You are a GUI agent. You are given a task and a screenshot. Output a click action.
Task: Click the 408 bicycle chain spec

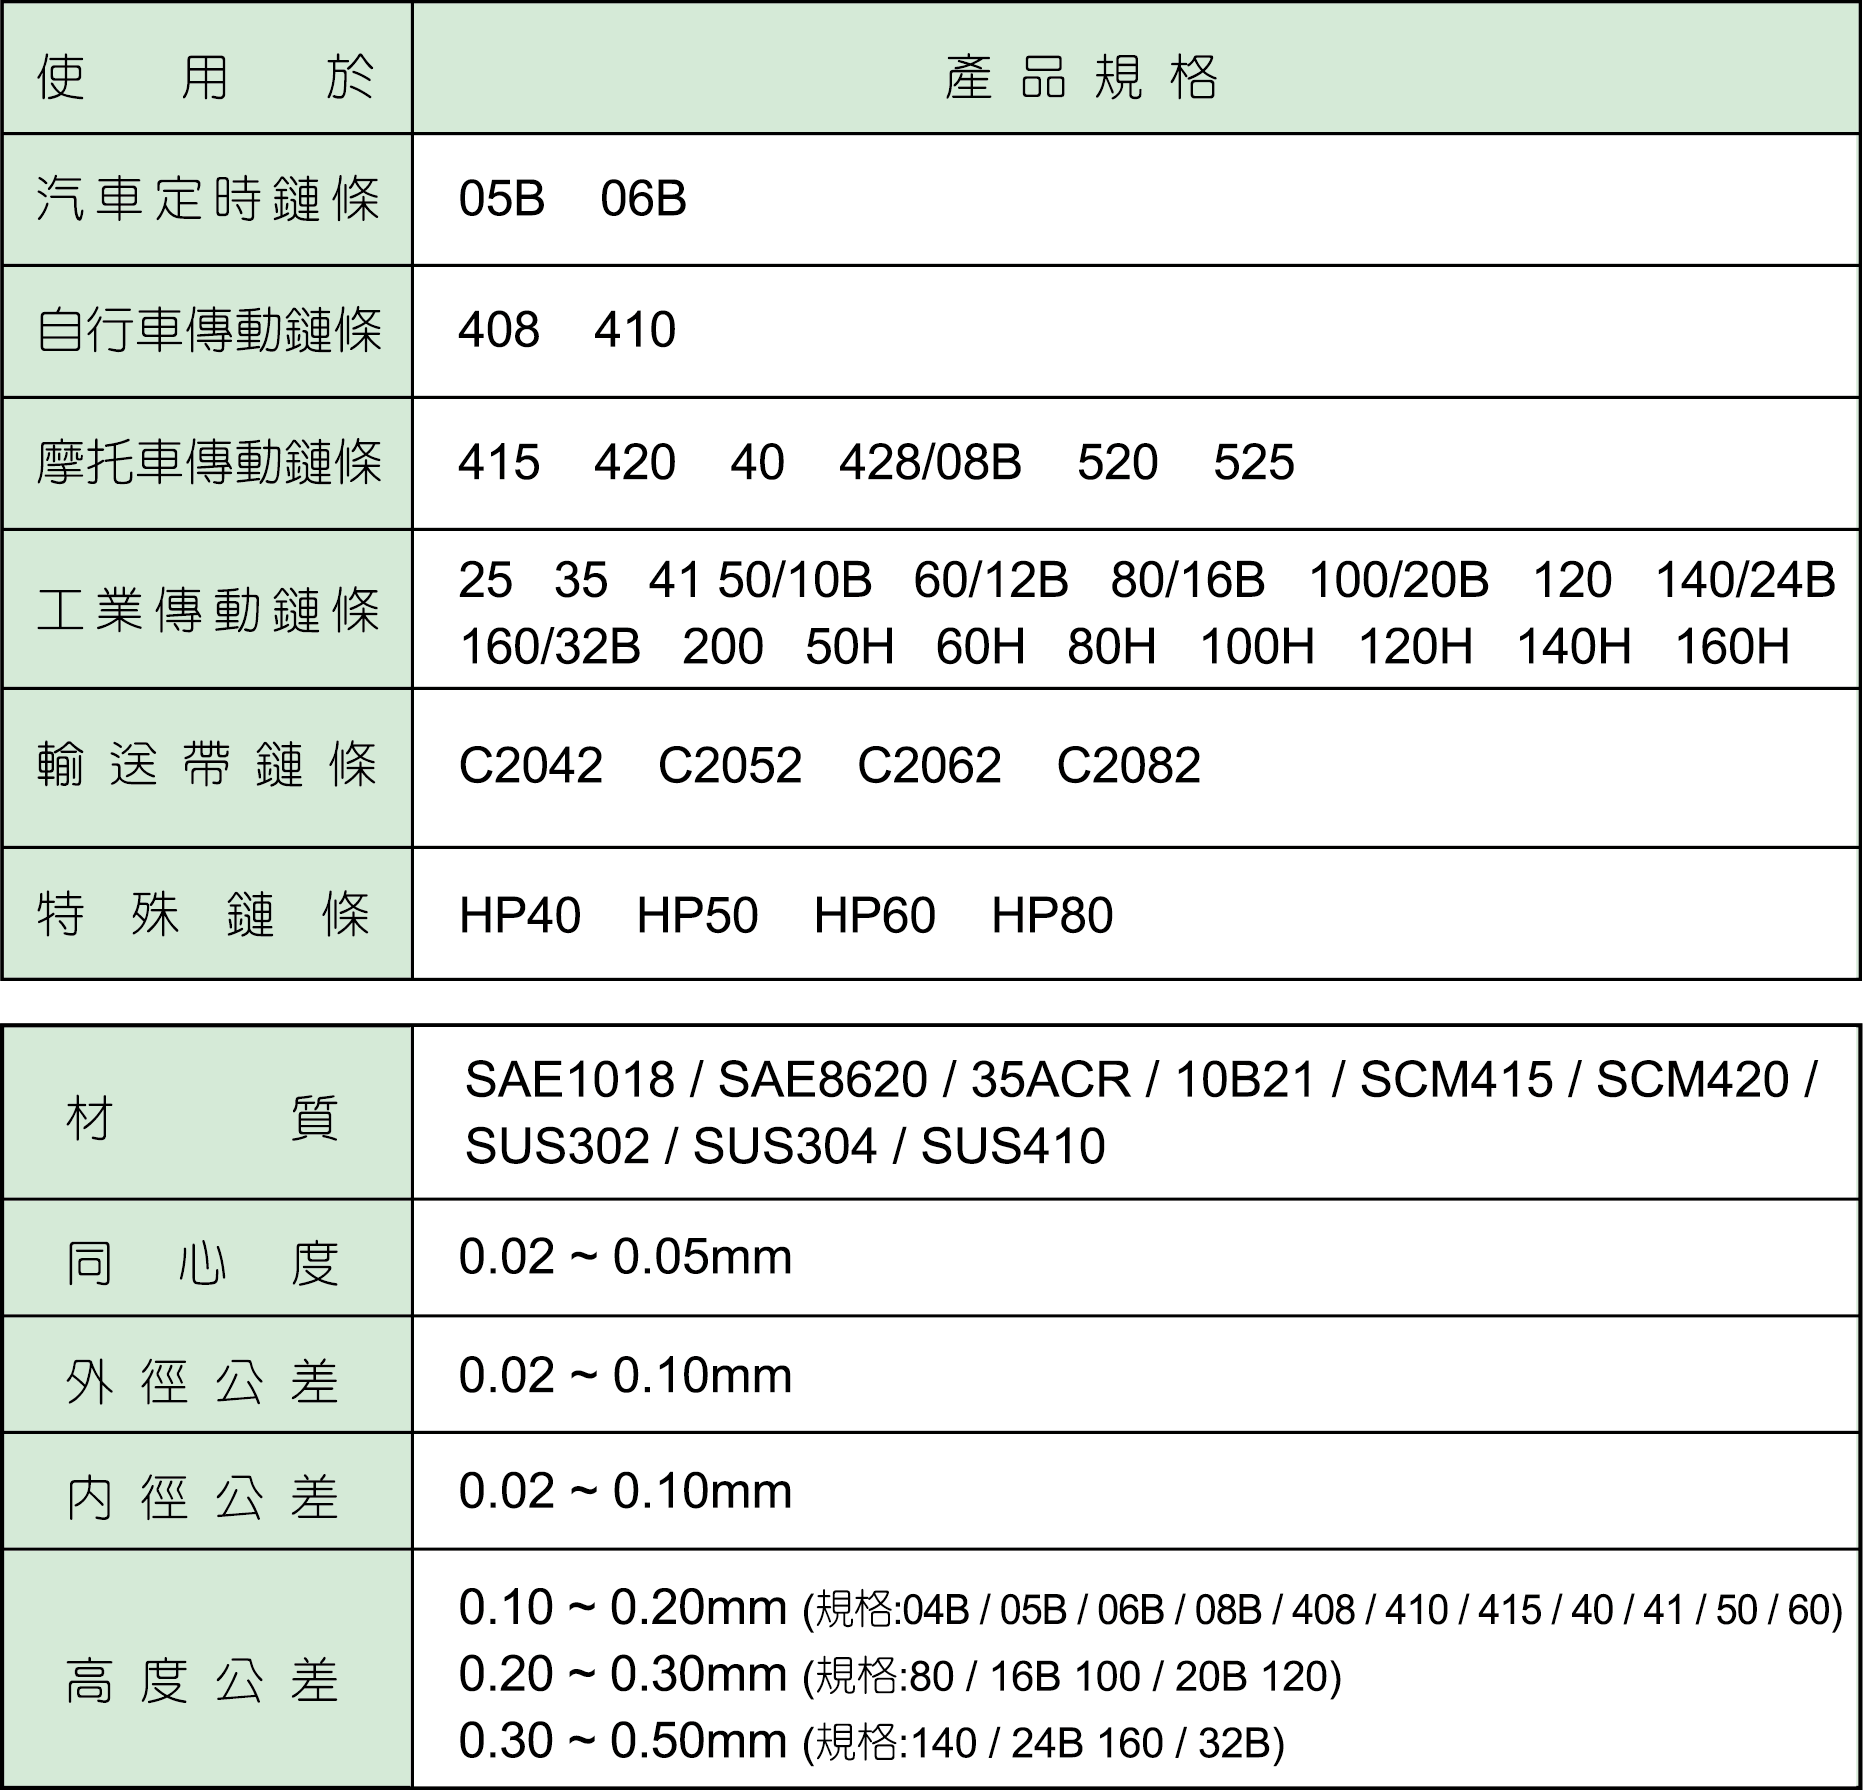pyautogui.click(x=498, y=330)
